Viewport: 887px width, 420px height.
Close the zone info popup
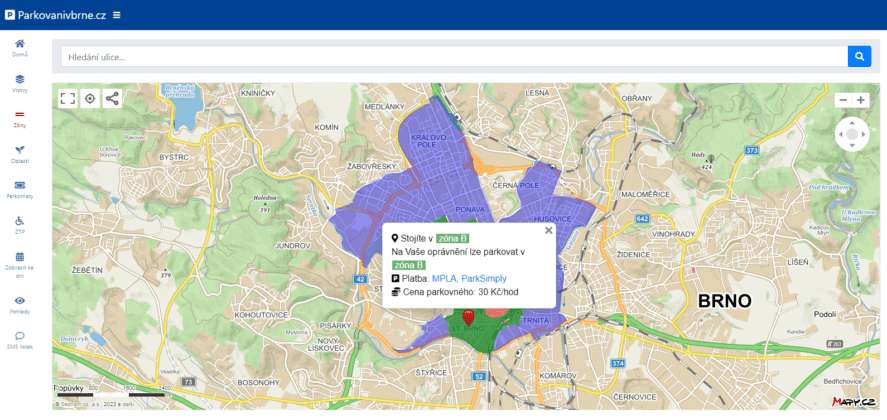(548, 230)
